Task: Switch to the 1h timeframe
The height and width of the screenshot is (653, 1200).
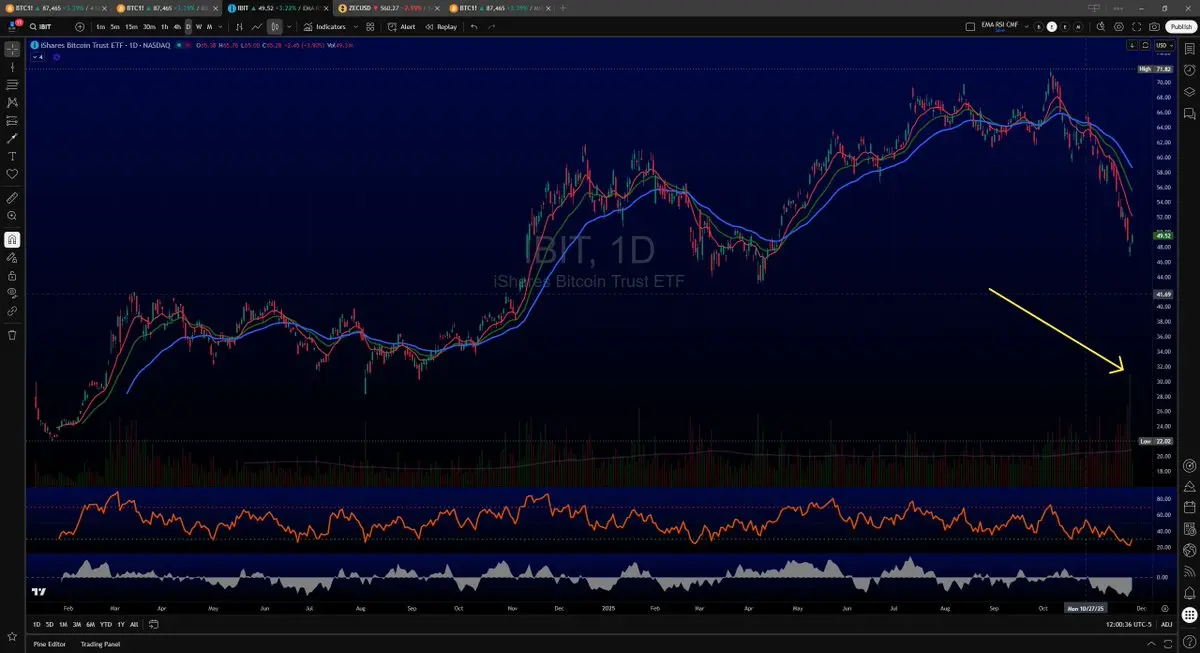Action: coord(164,27)
